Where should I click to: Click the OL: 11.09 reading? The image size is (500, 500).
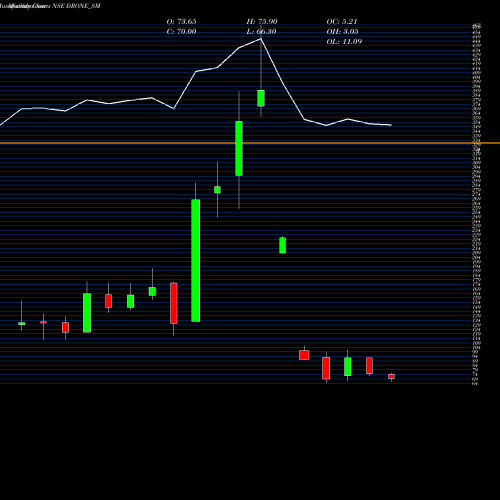click(344, 41)
